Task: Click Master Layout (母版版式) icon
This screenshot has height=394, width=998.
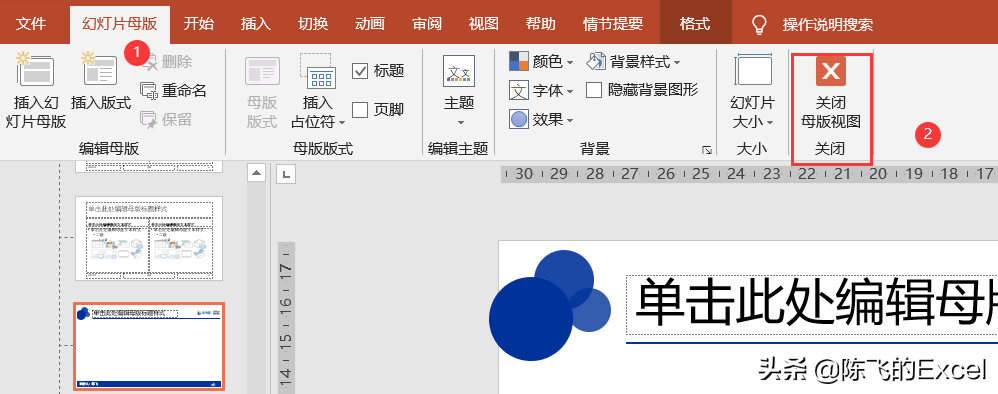Action: [262, 71]
